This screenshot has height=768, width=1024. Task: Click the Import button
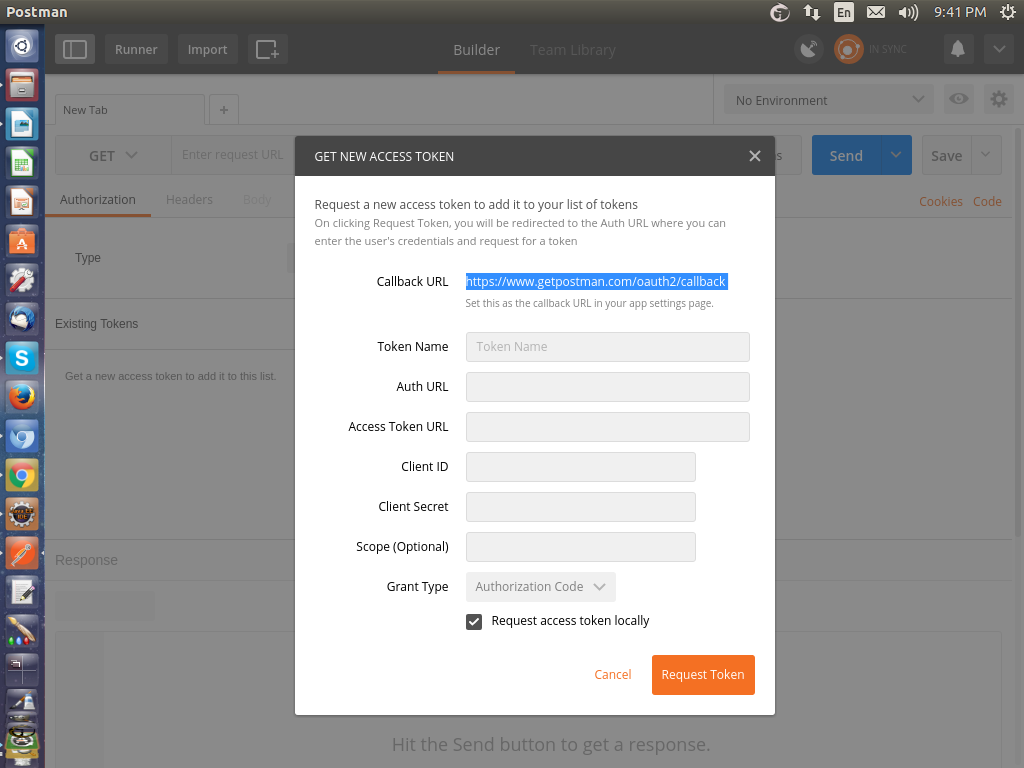point(208,50)
